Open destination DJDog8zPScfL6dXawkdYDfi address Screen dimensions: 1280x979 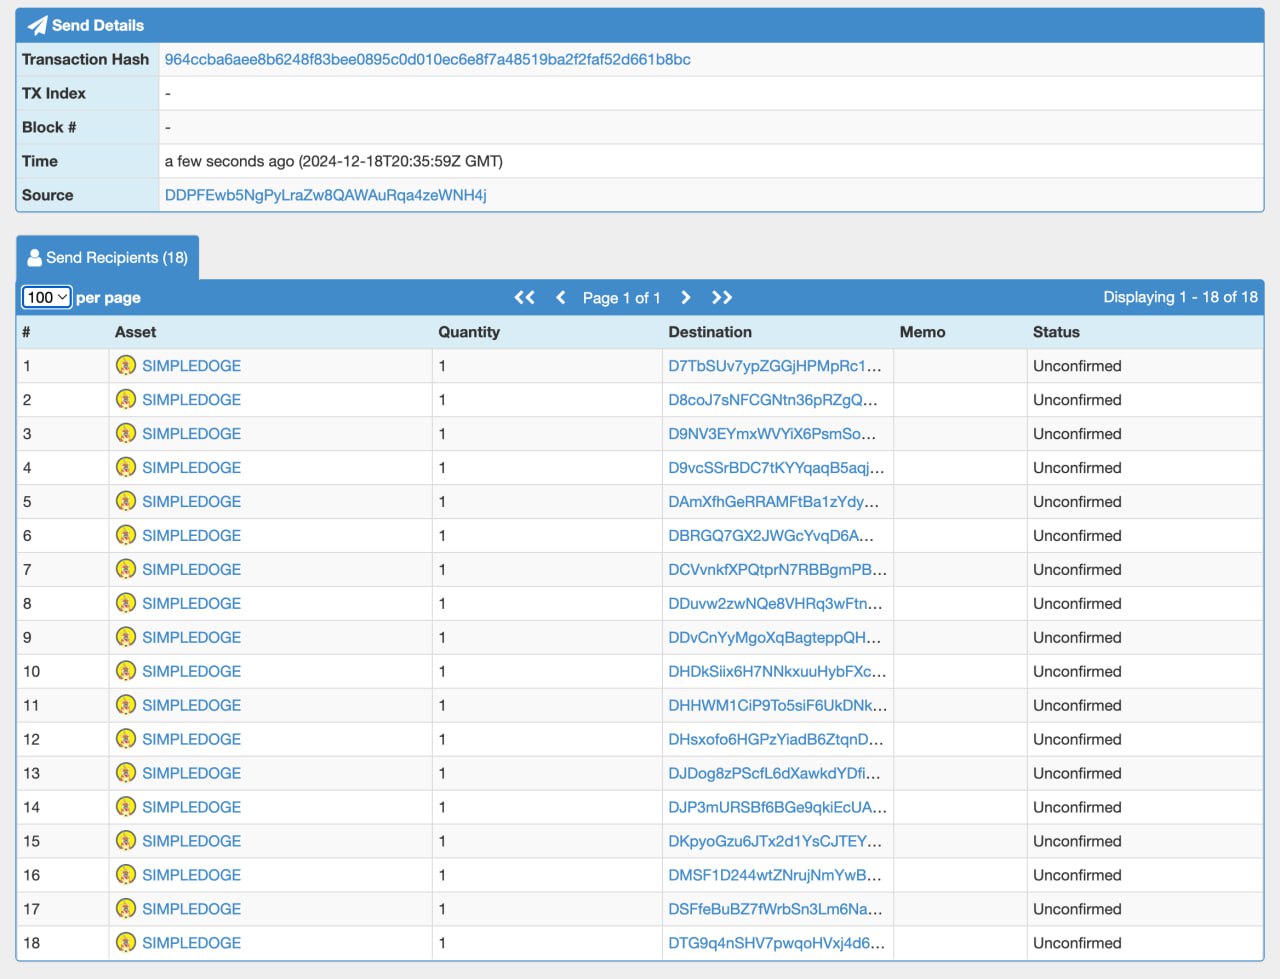[x=775, y=774]
